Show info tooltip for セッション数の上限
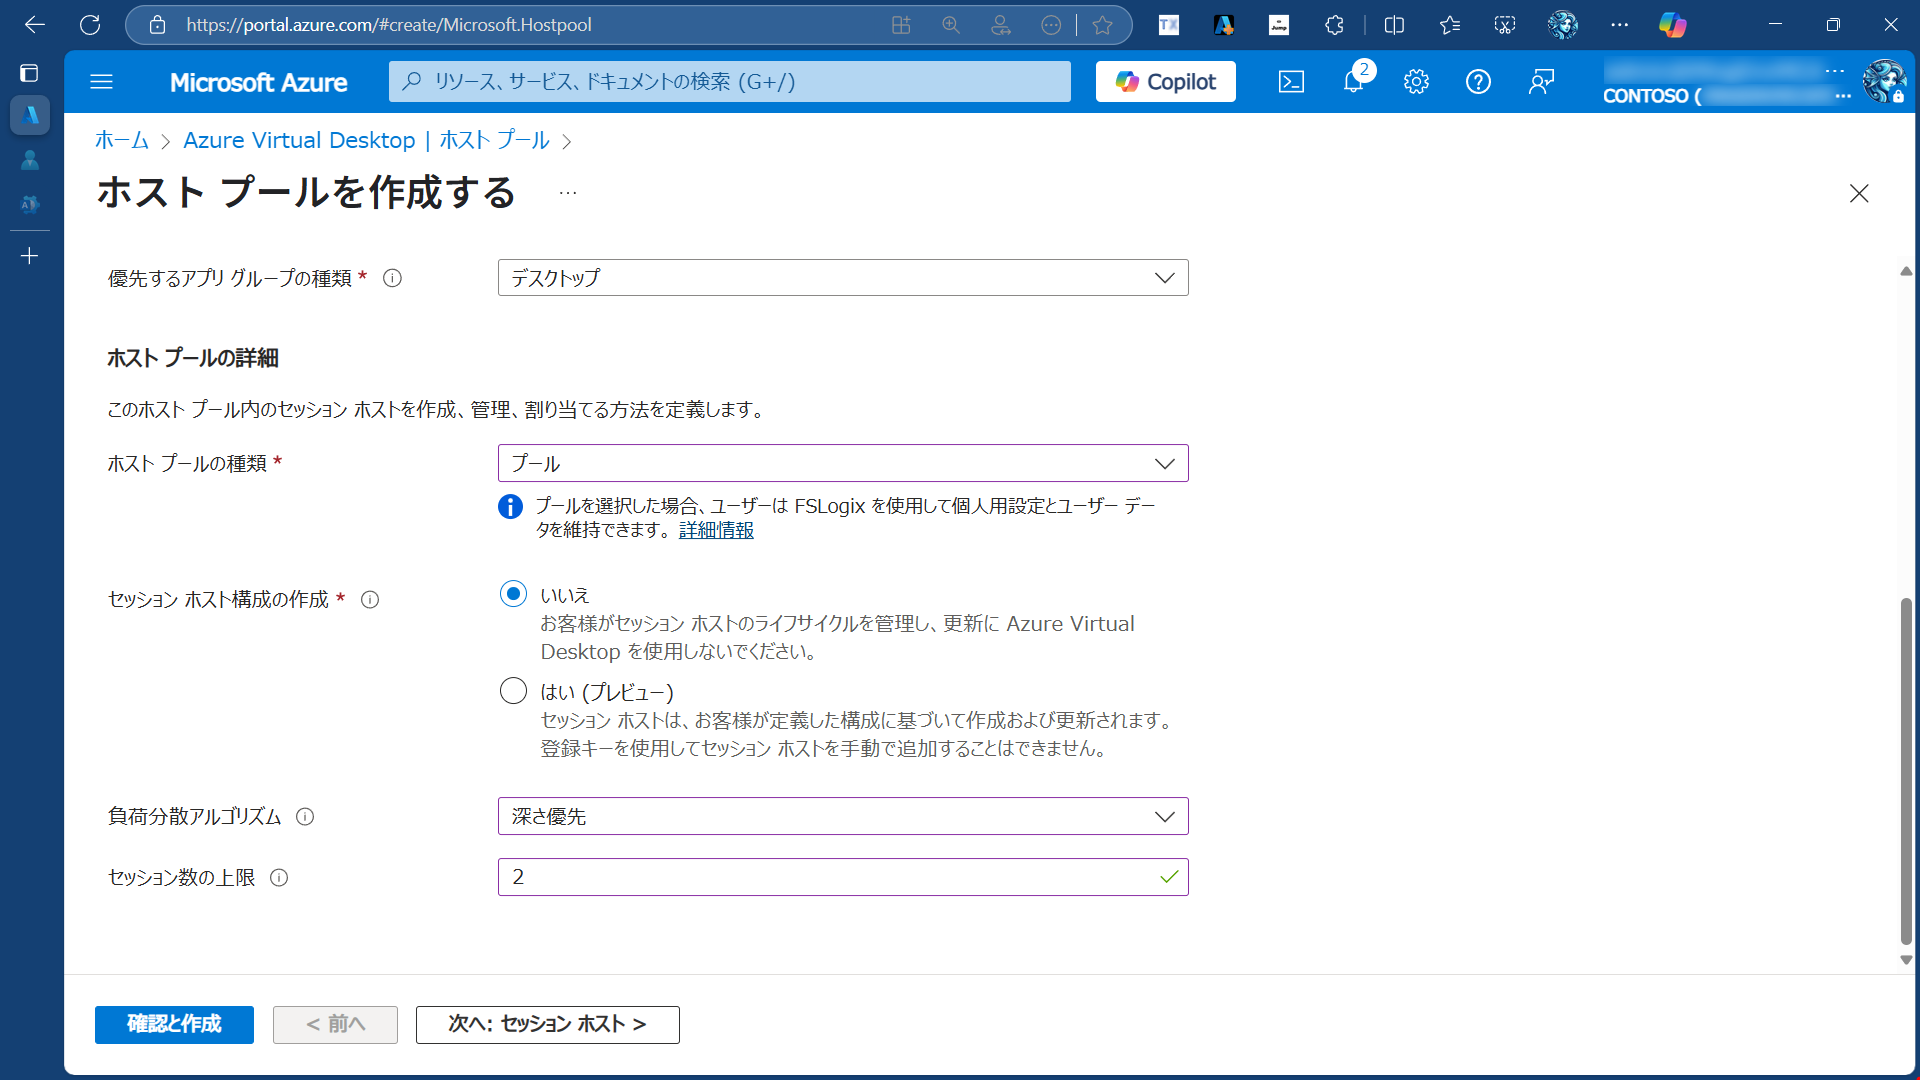Viewport: 1920px width, 1080px height. tap(279, 878)
